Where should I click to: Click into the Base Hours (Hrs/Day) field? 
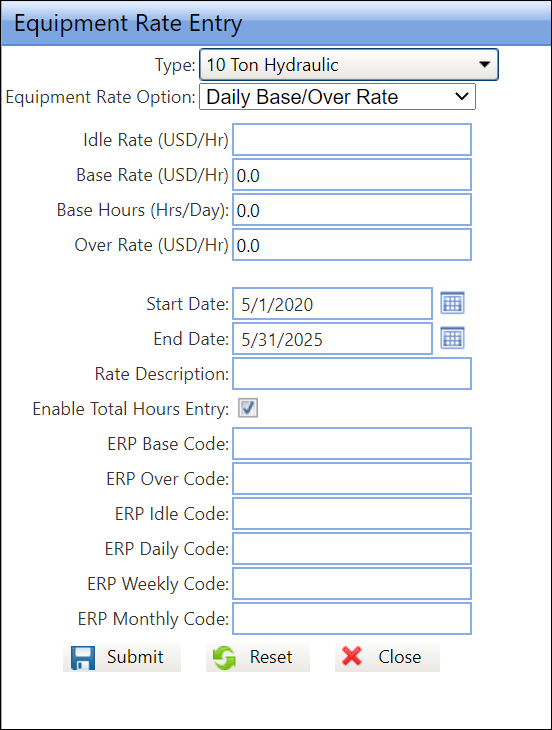(352, 210)
